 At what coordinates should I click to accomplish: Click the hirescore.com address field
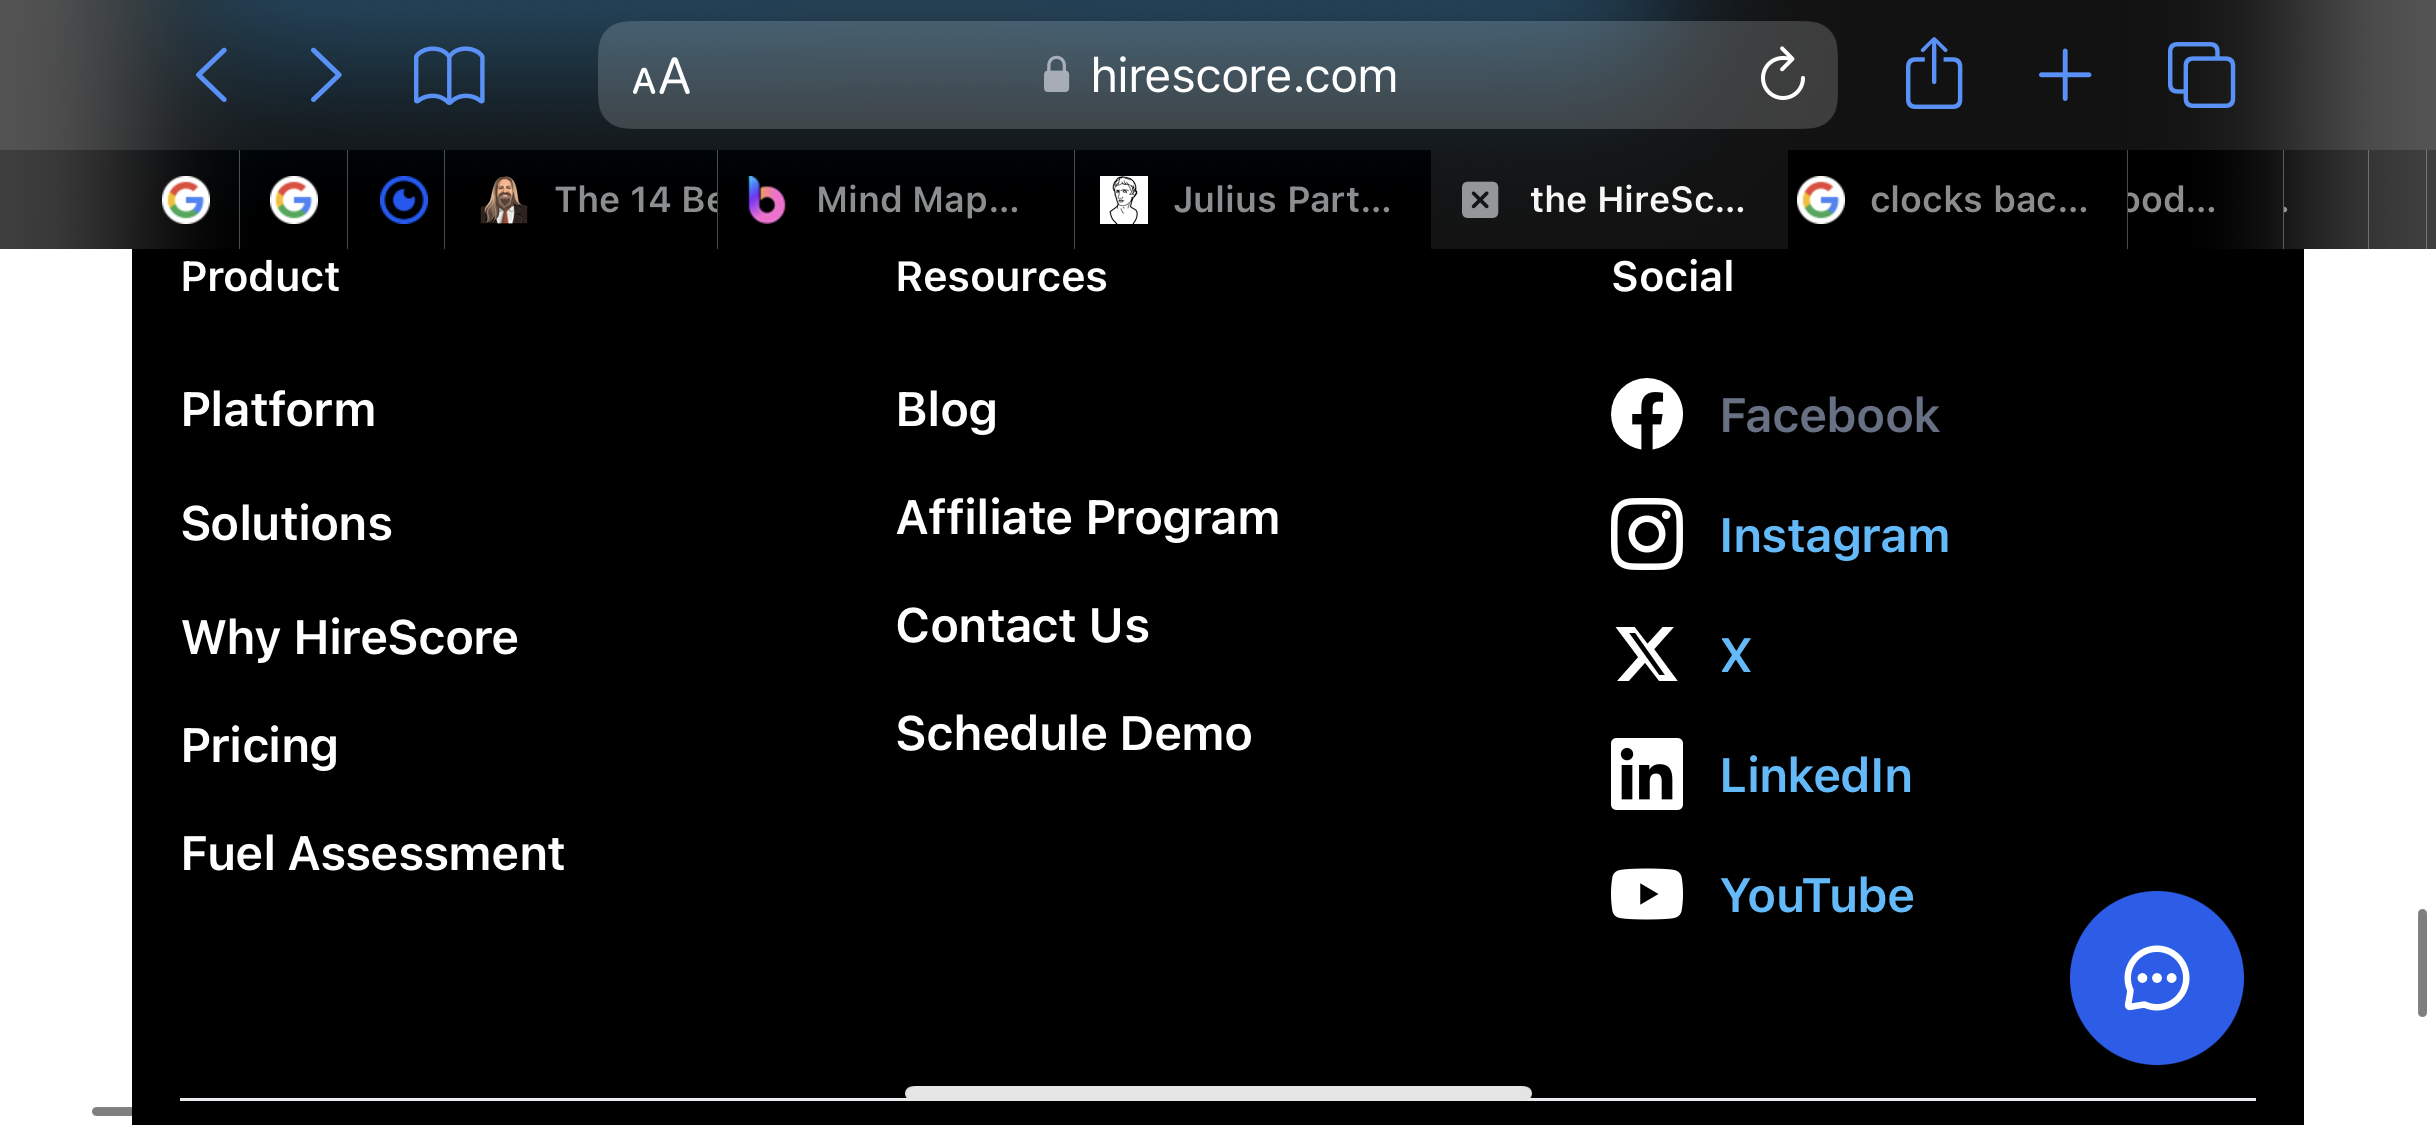coord(1217,75)
